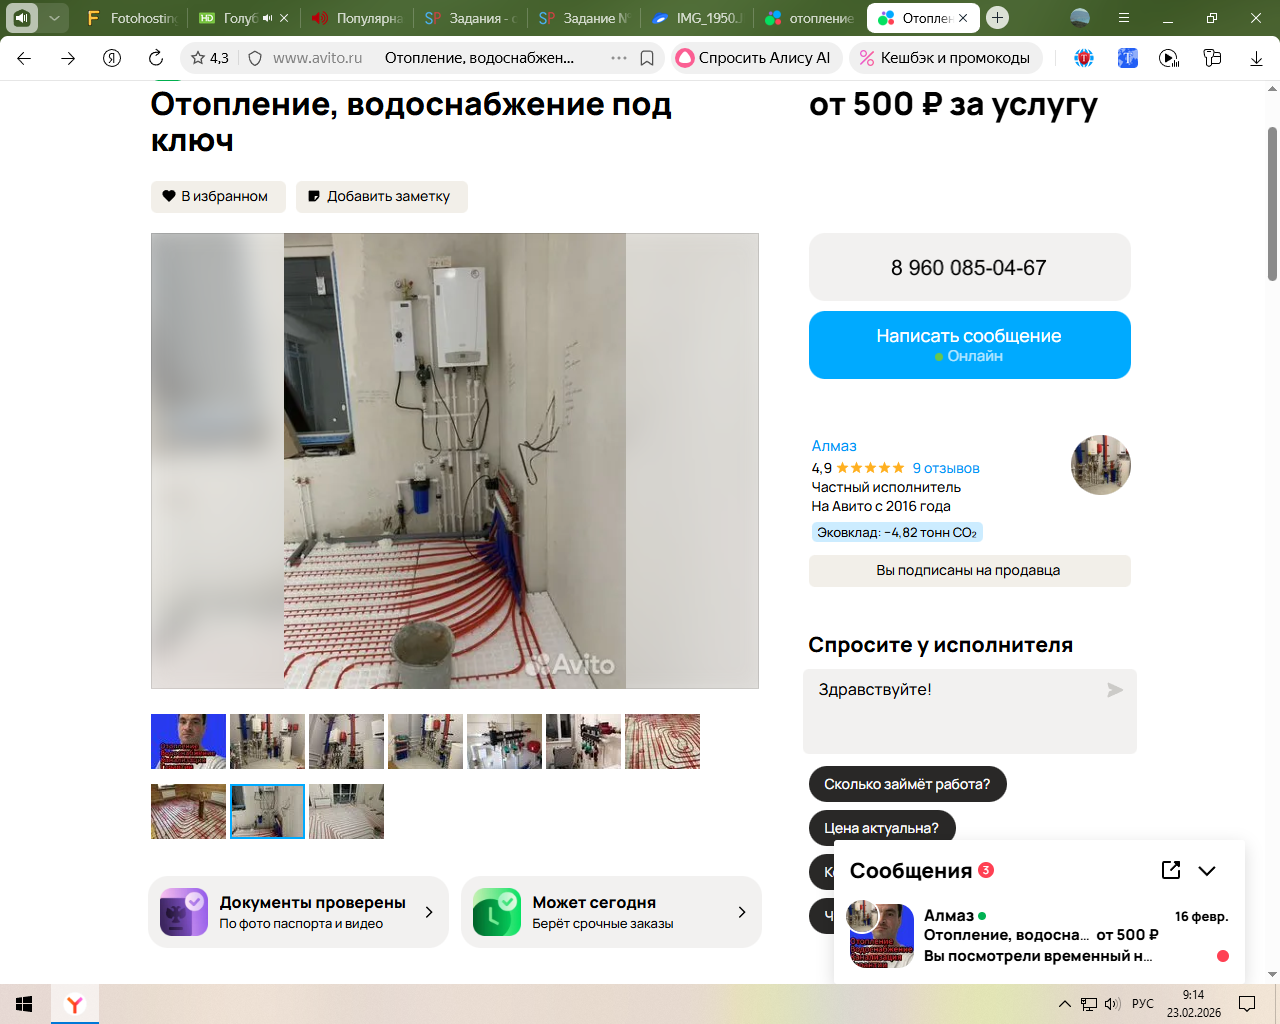Open Yandex browser from taskbar
The image size is (1280, 1024).
[x=75, y=1004]
